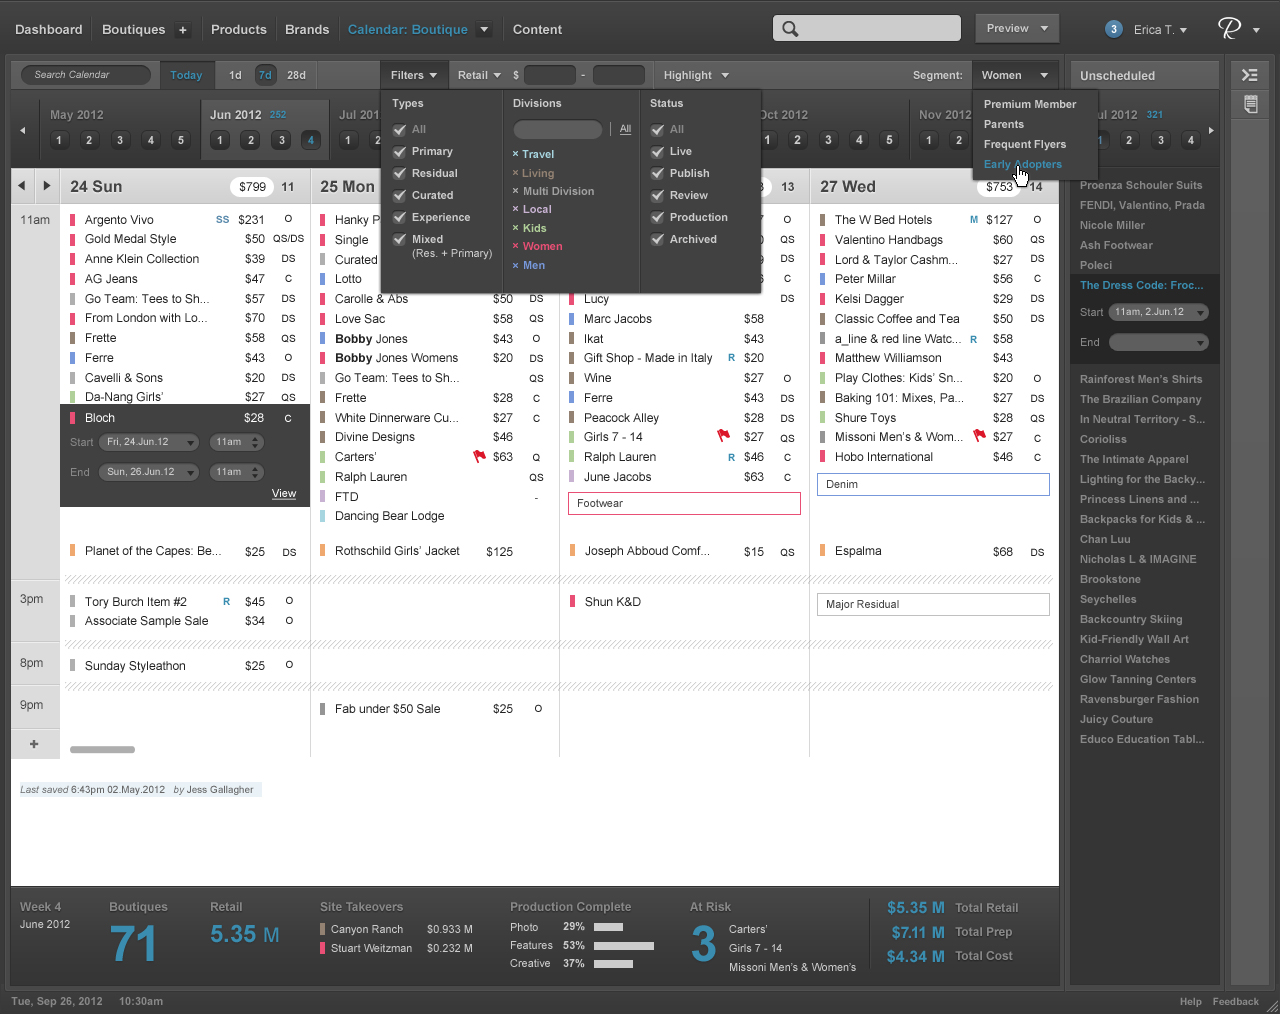Toggle the Archived status checkbox
Screen dimensions: 1280x1014
[x=657, y=240]
